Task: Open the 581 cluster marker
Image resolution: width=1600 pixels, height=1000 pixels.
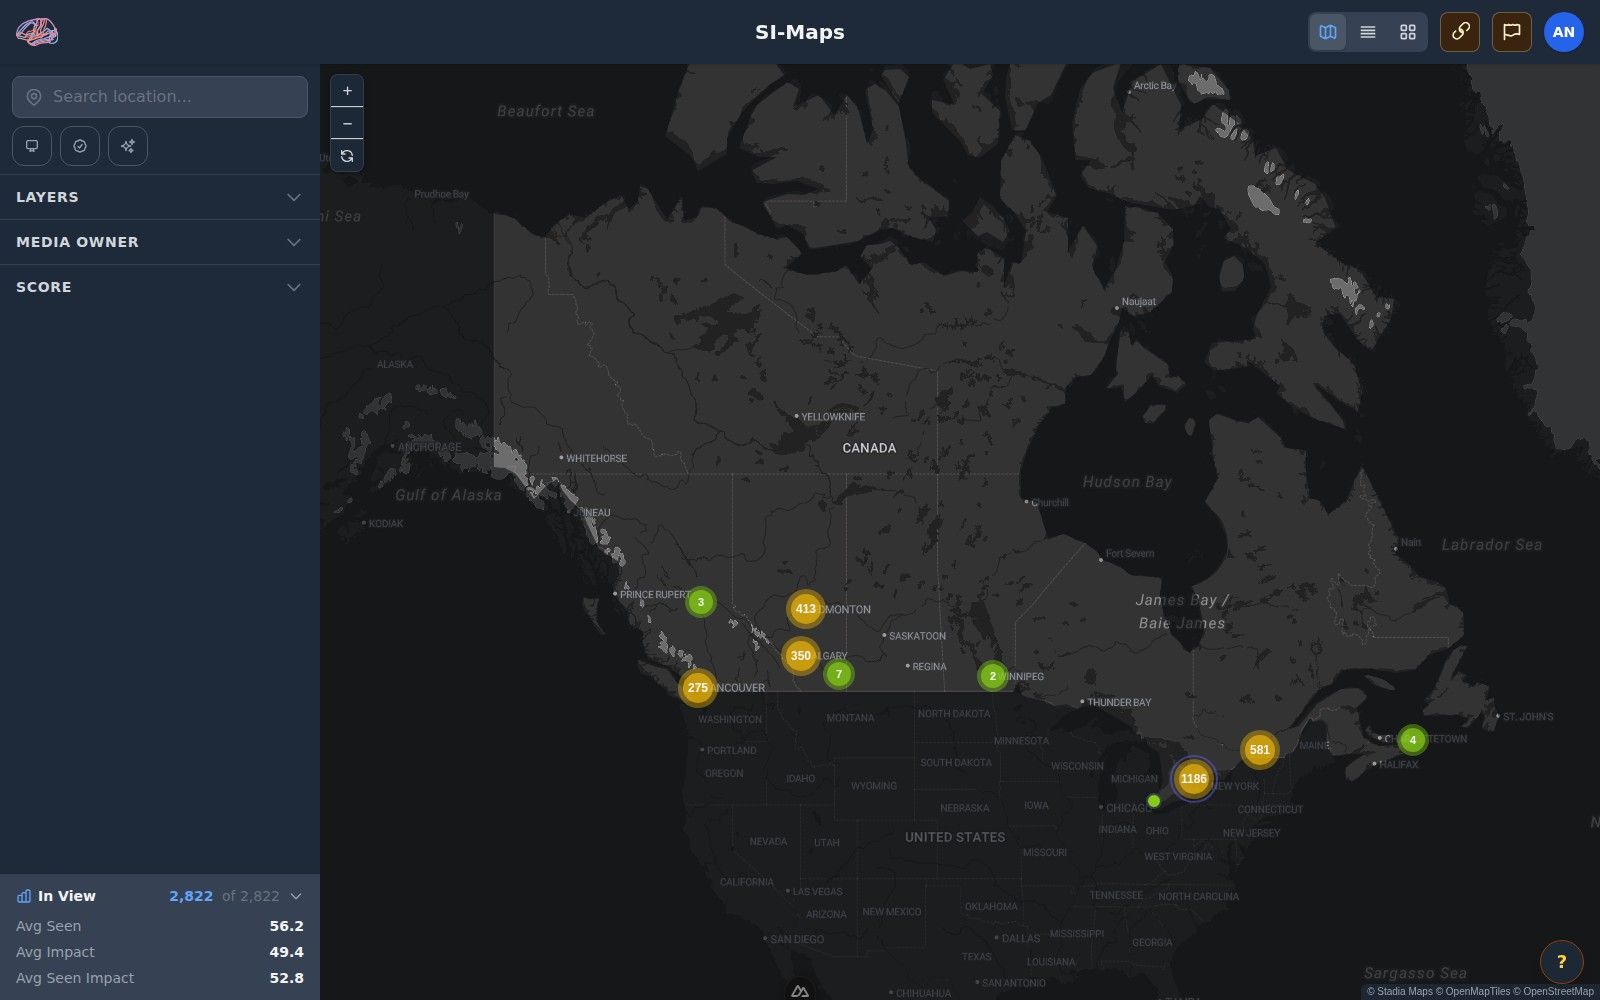Action: 1259,749
